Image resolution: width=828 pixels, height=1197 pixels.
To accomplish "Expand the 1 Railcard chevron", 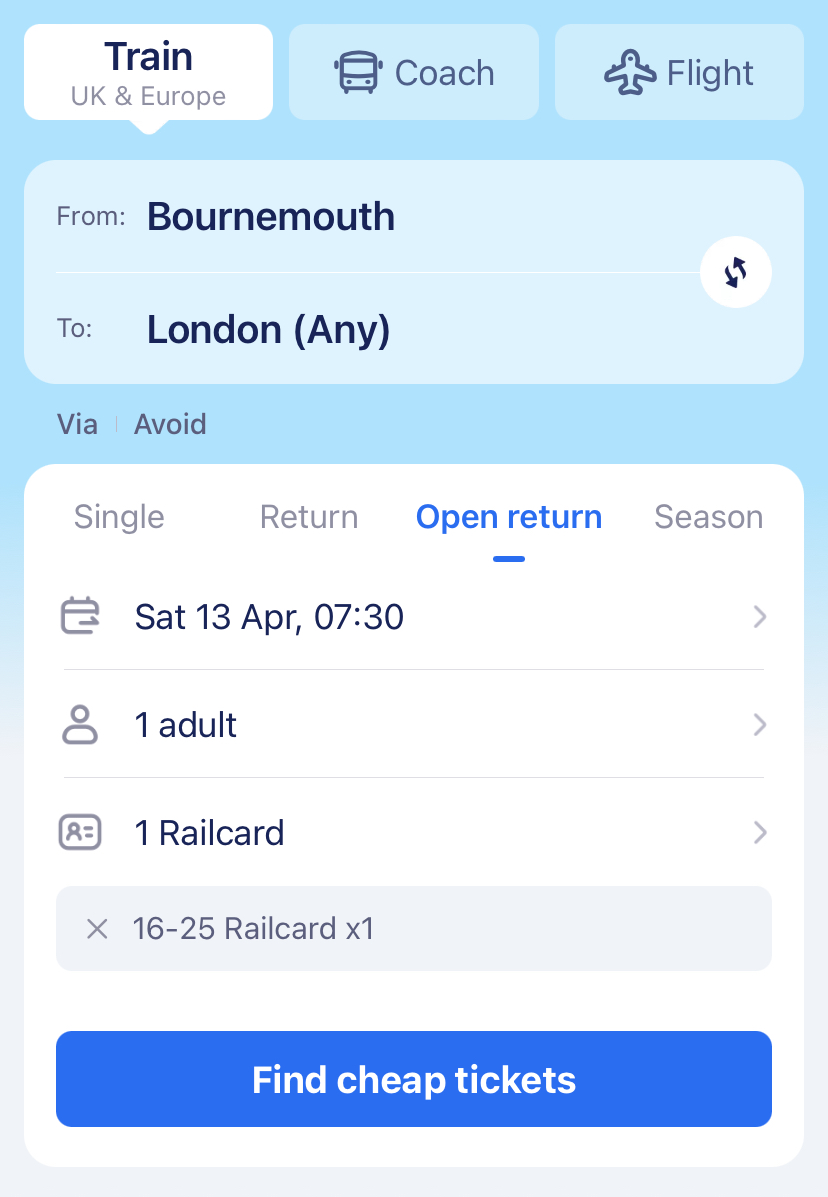I will pos(759,832).
